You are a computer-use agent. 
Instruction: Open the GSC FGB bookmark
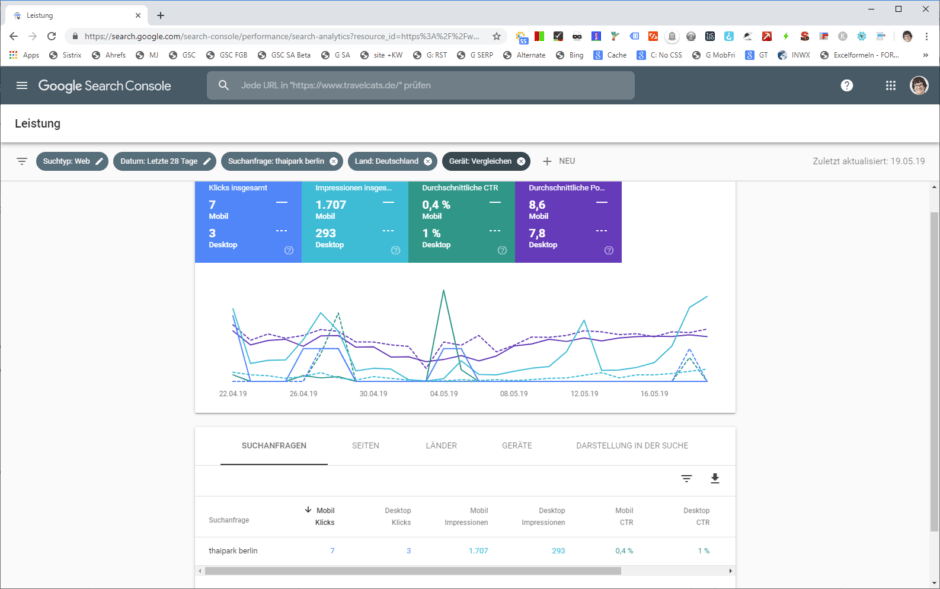[x=227, y=55]
